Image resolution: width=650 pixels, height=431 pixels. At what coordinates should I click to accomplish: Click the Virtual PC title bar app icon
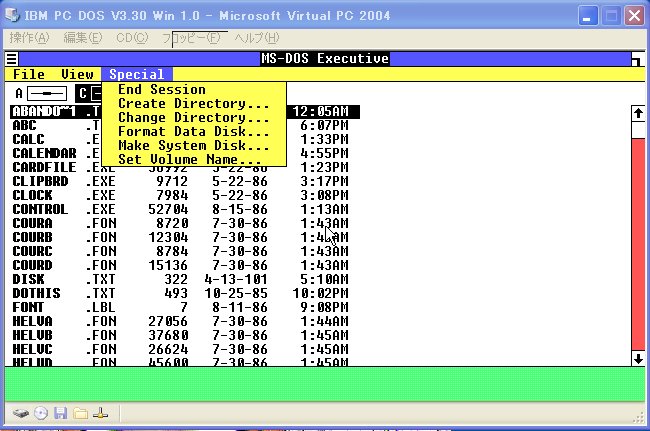[12, 15]
